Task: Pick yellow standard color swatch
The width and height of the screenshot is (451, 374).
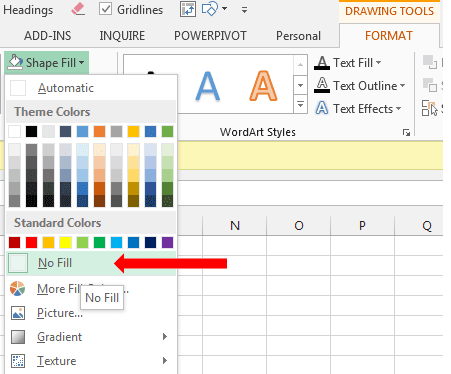Action: (65, 242)
